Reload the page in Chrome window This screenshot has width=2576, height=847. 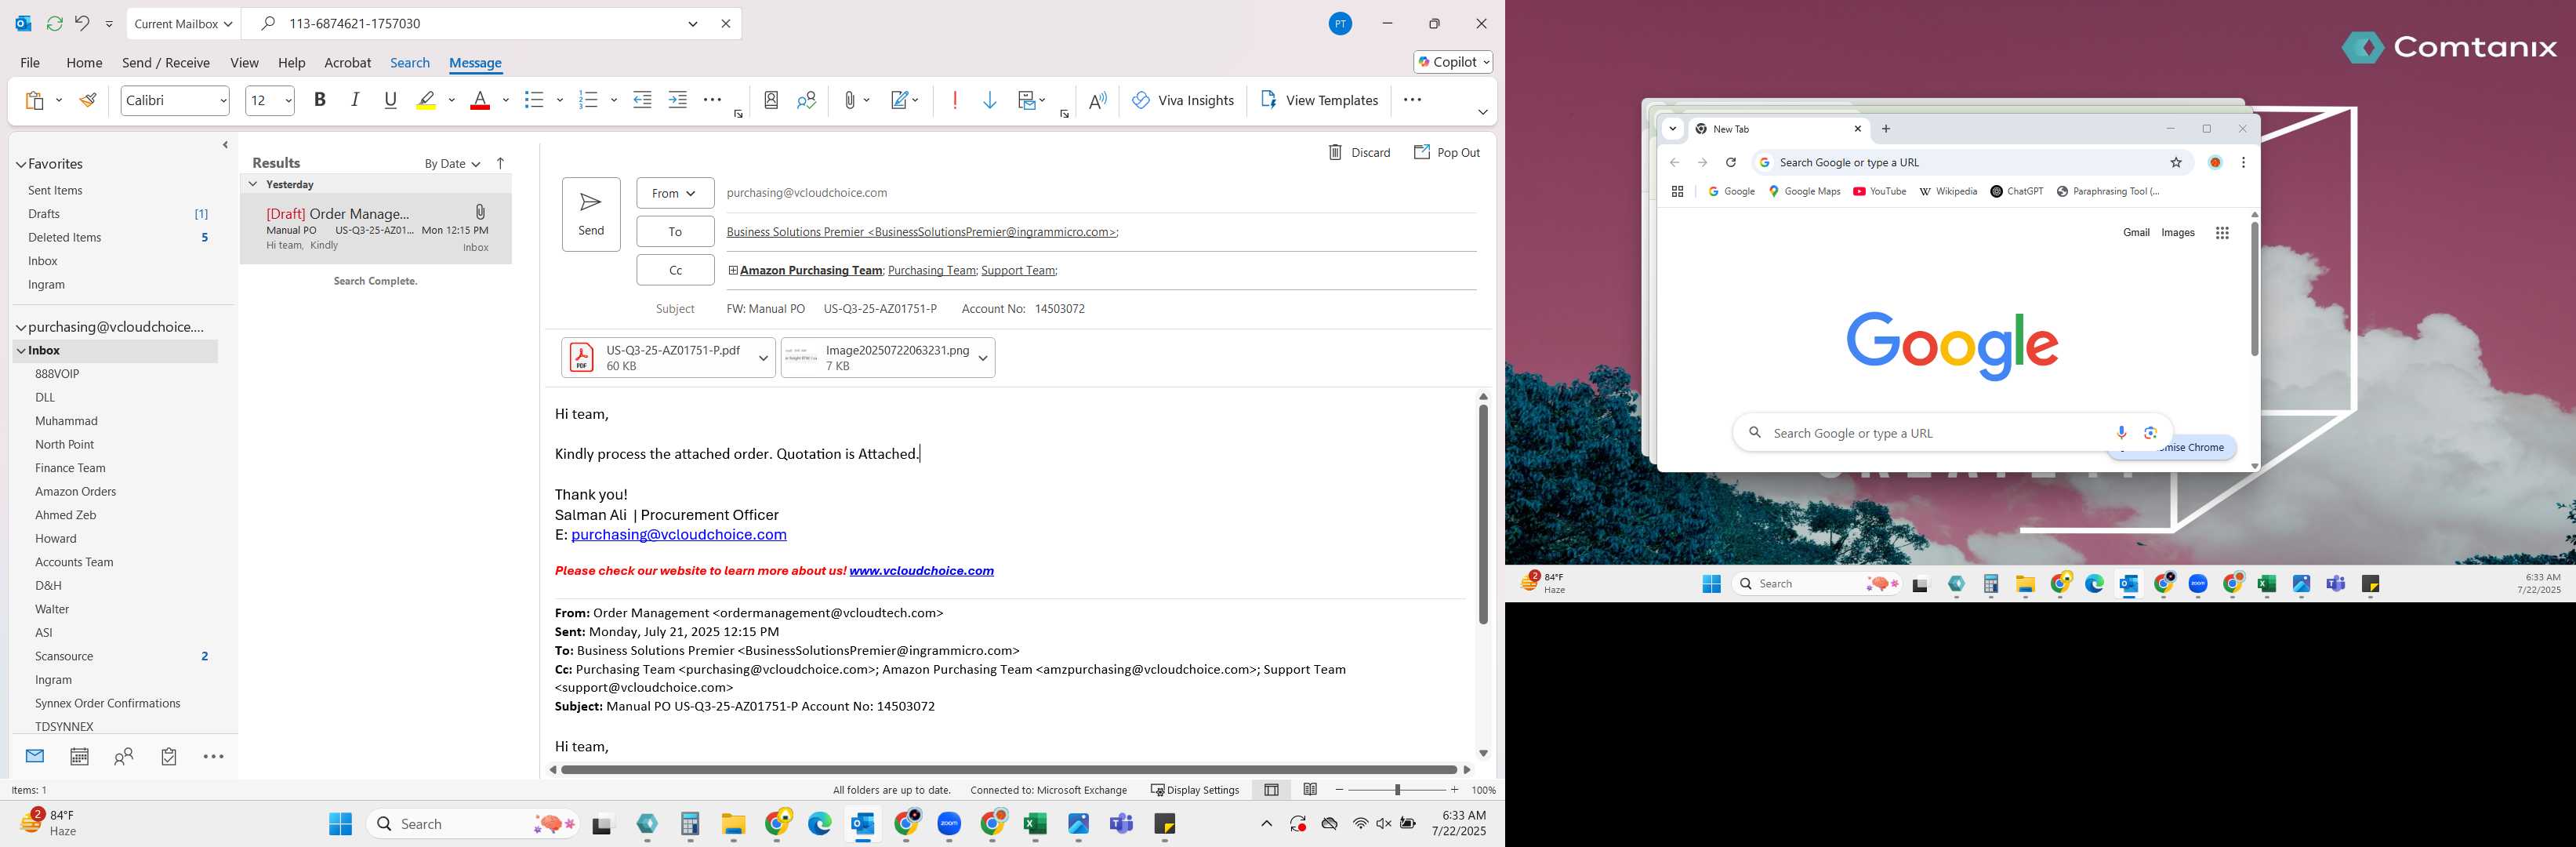(1731, 162)
